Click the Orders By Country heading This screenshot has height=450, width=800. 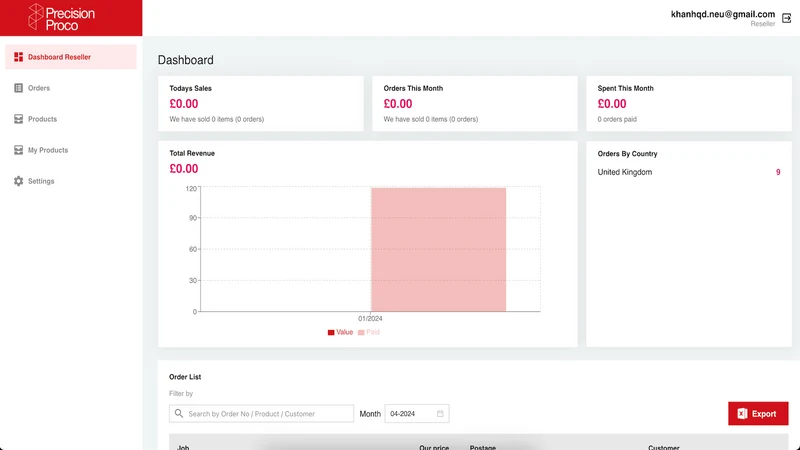pyautogui.click(x=627, y=154)
